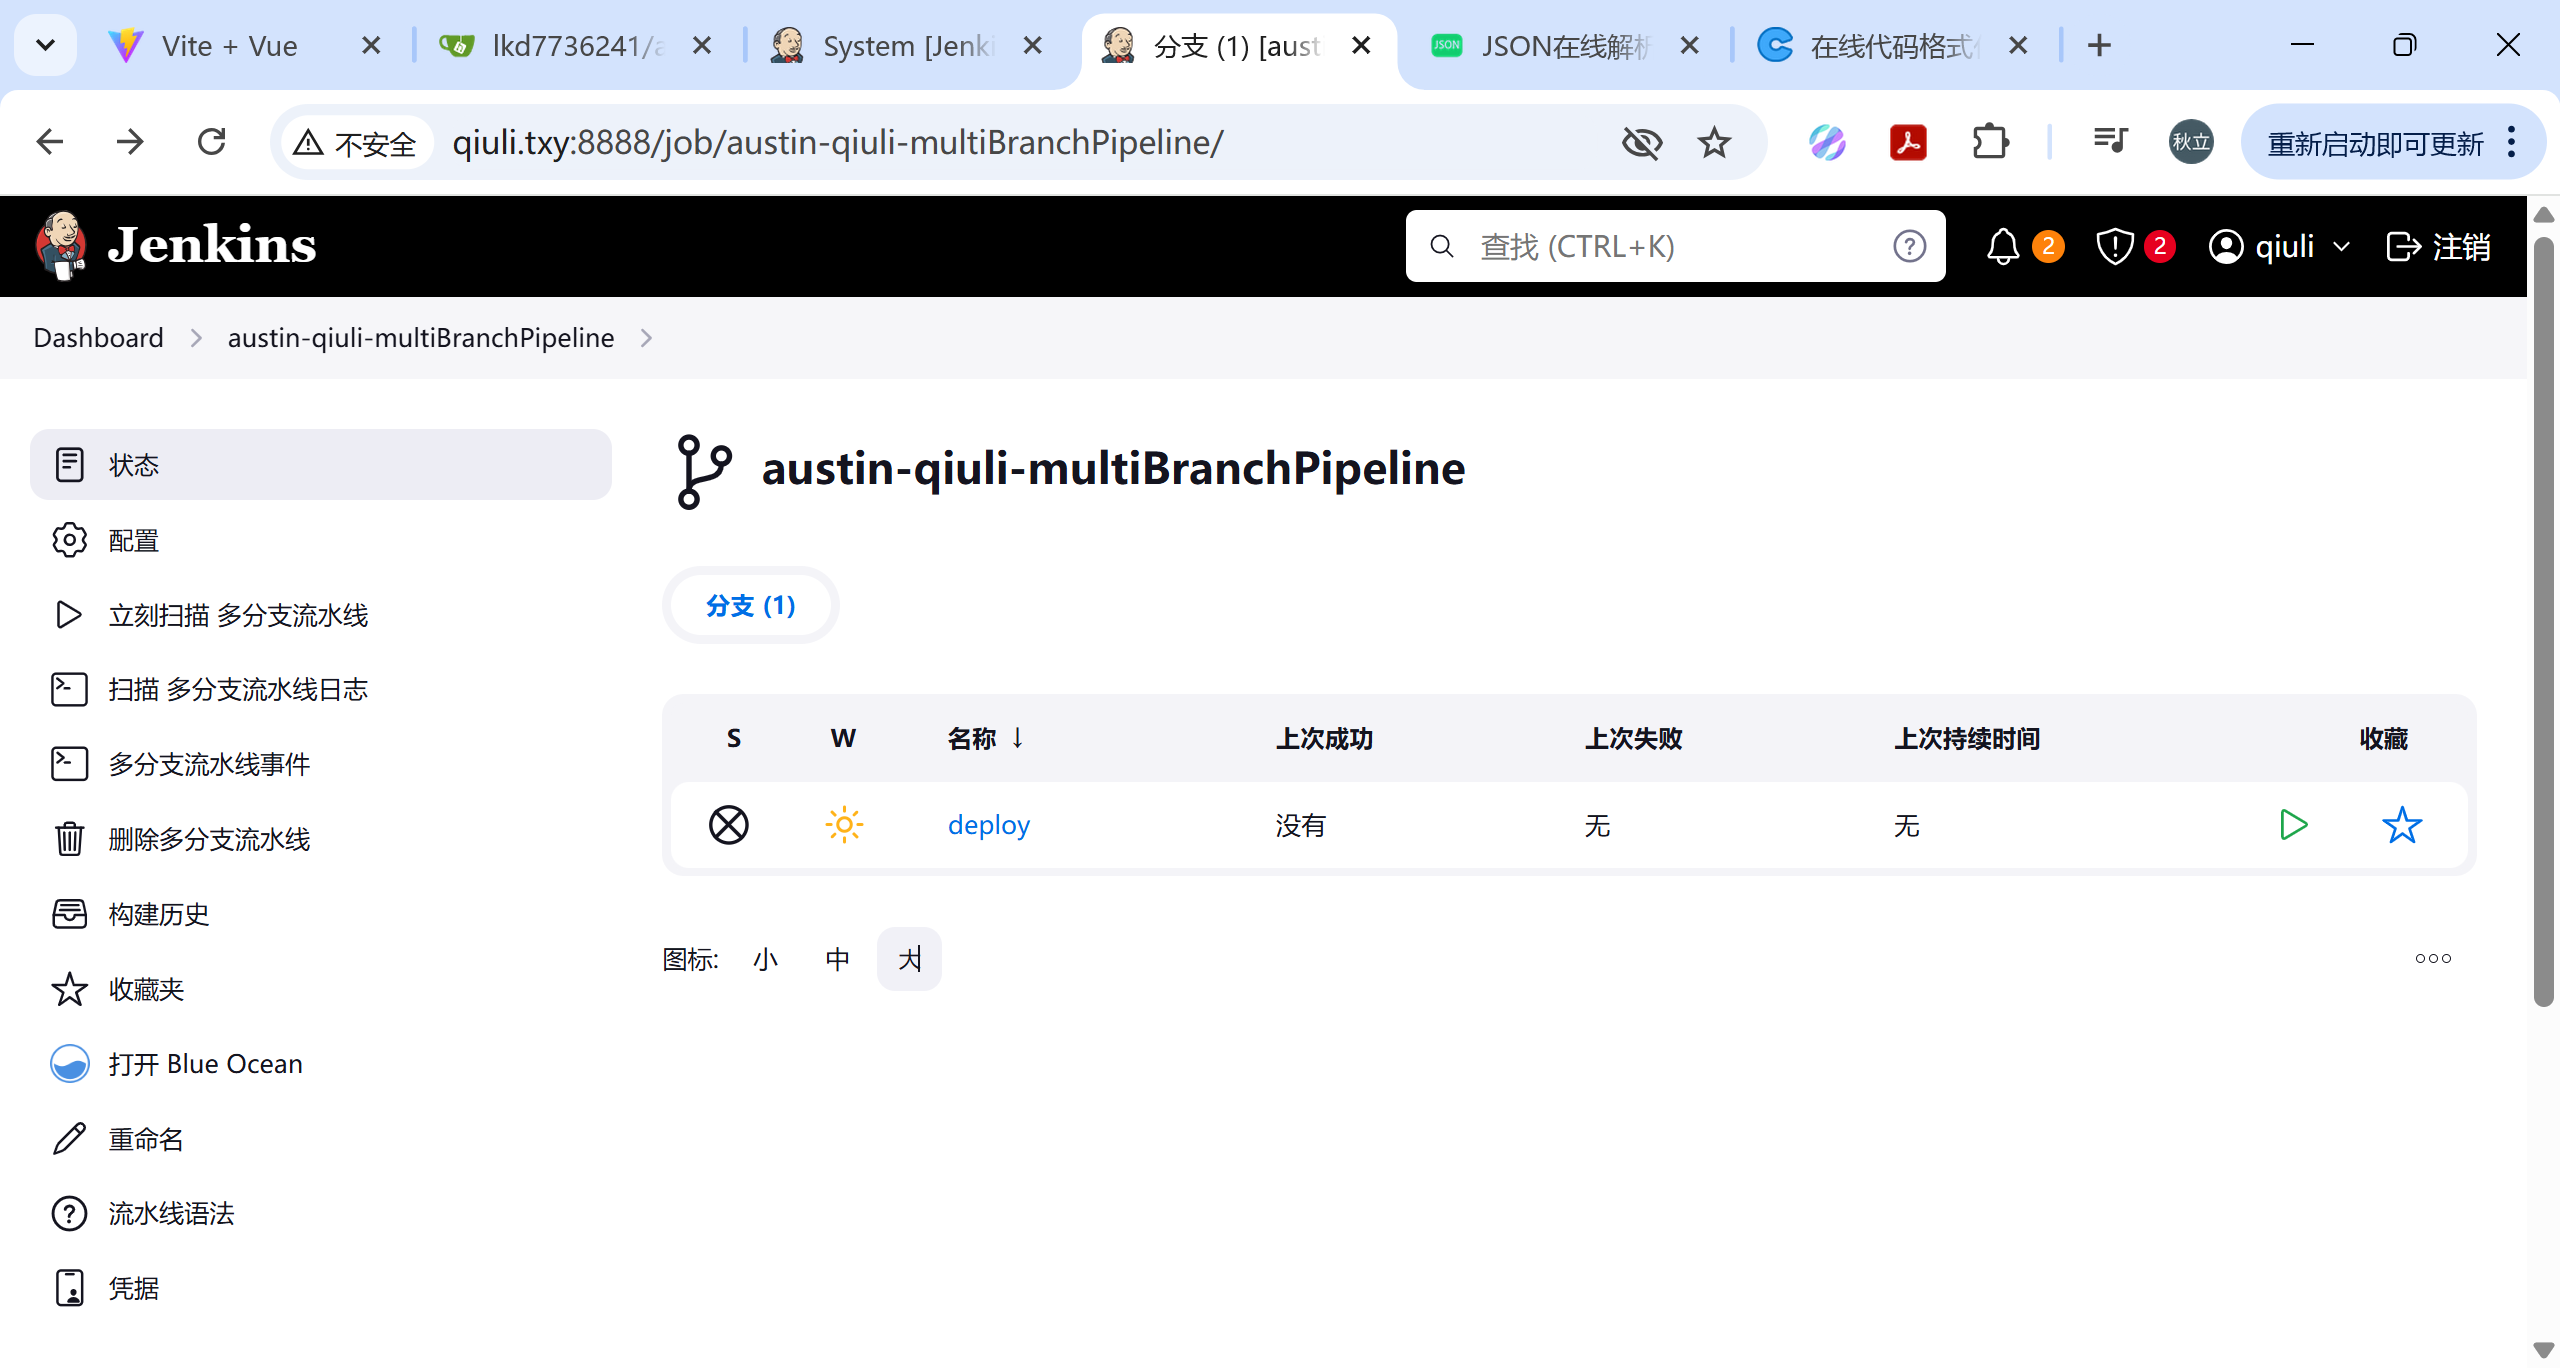Select medium icon size 中
2560x1368 pixels.
point(837,960)
